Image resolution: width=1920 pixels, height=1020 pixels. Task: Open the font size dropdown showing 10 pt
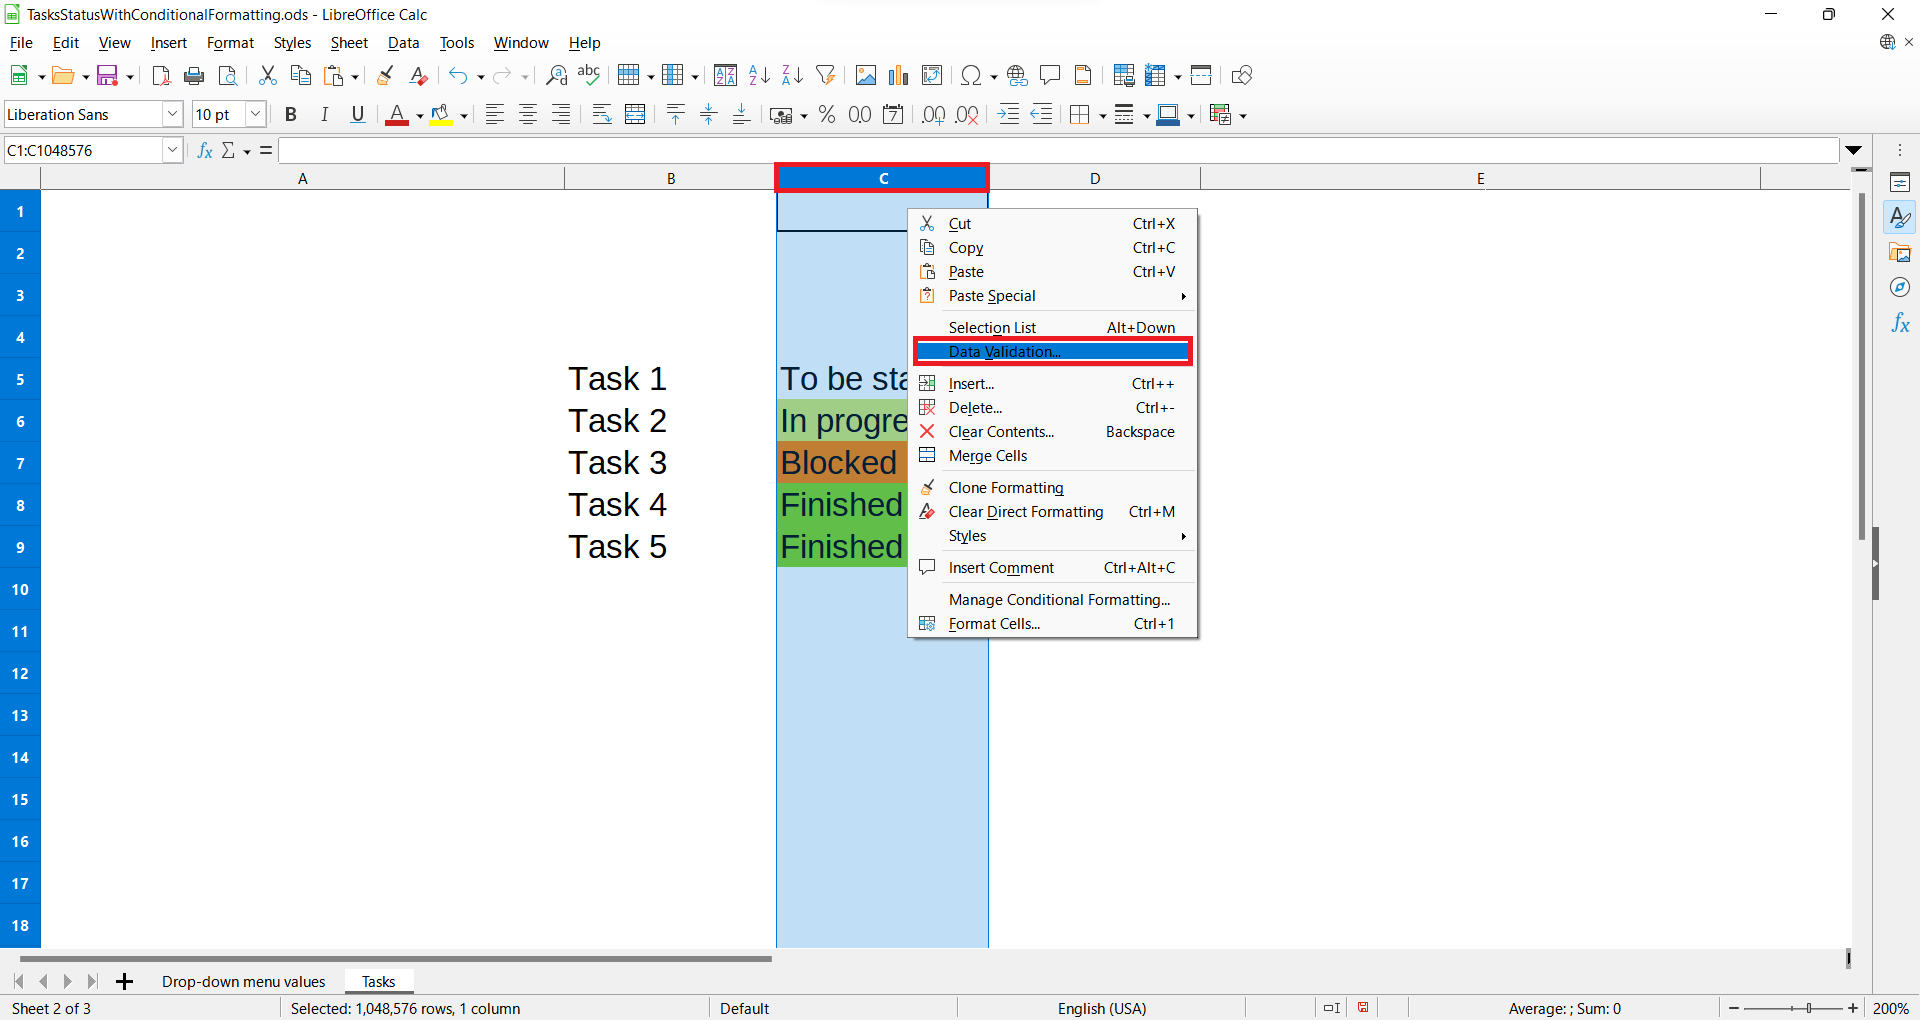255,115
